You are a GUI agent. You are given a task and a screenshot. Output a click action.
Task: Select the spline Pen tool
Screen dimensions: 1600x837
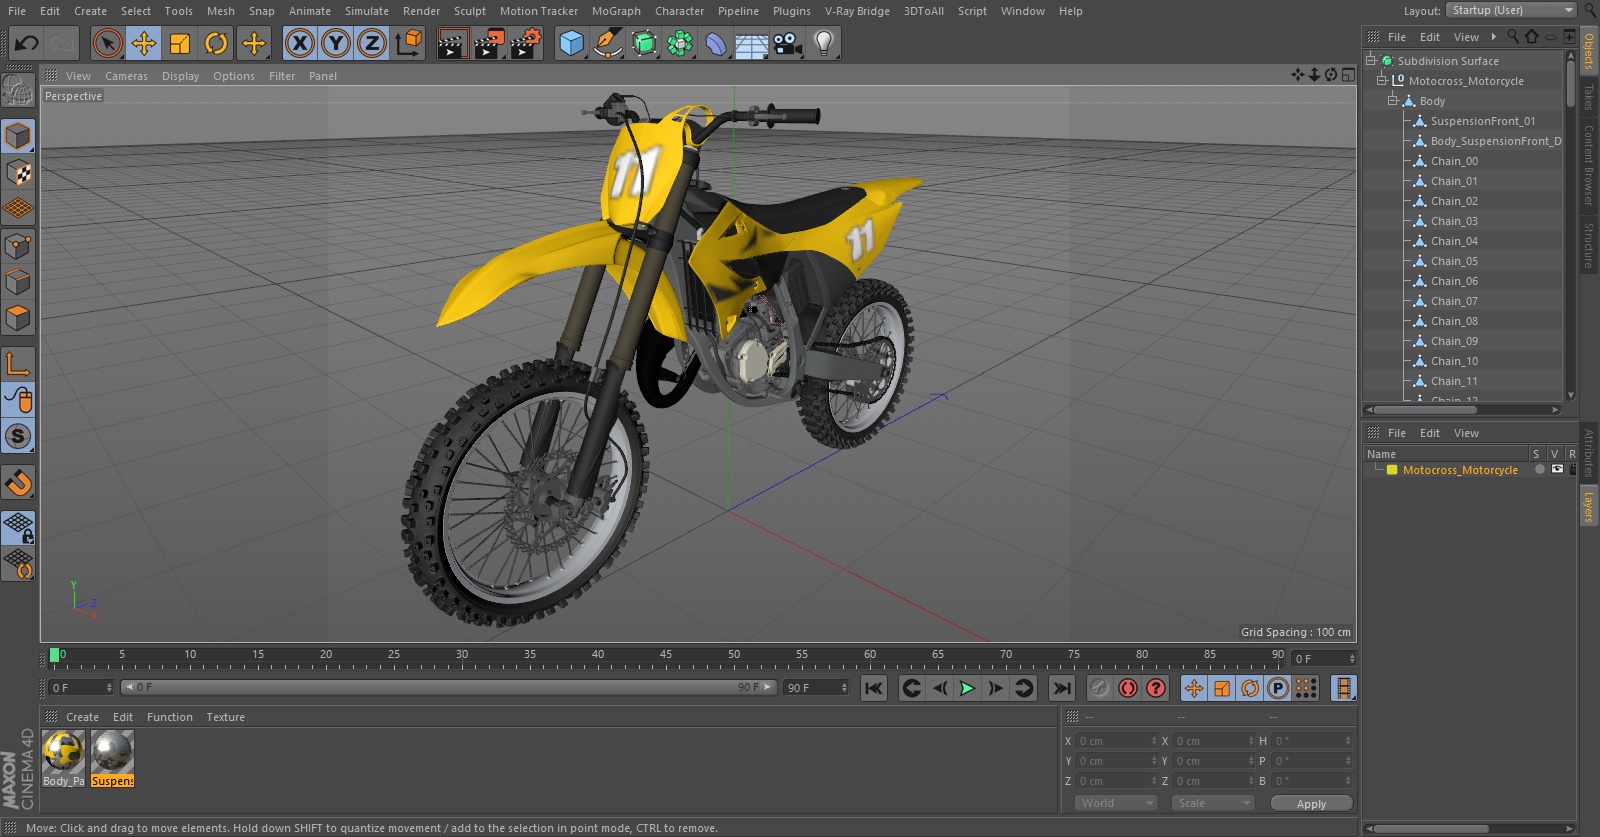tap(607, 43)
